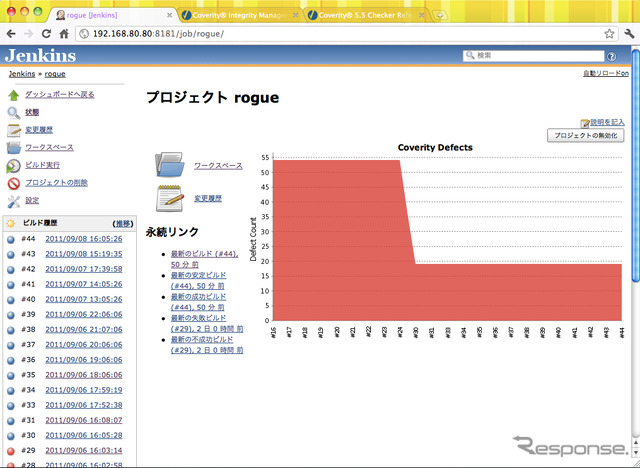Click Coverity Defects red chart area
The image size is (640, 468).
coord(447,240)
